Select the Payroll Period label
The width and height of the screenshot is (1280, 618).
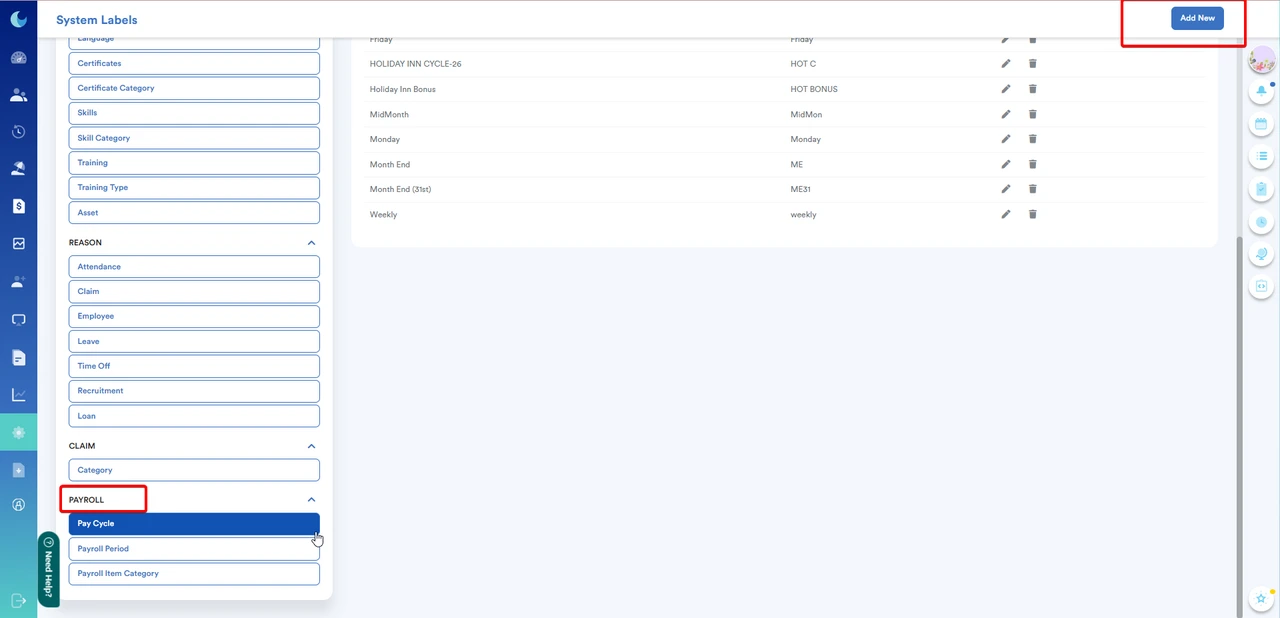[194, 549]
